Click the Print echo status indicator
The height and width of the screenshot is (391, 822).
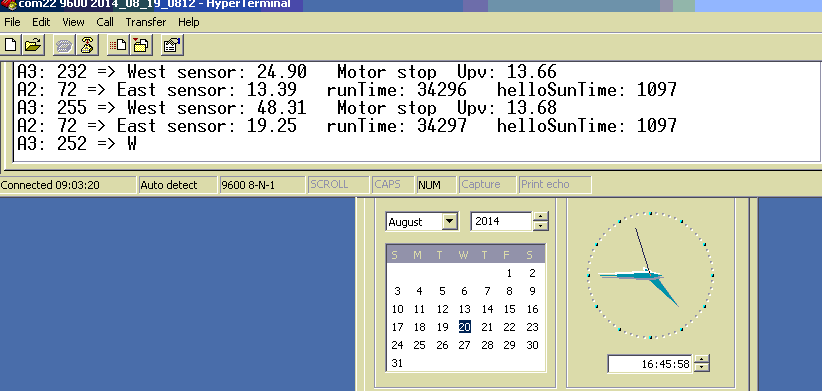click(555, 185)
